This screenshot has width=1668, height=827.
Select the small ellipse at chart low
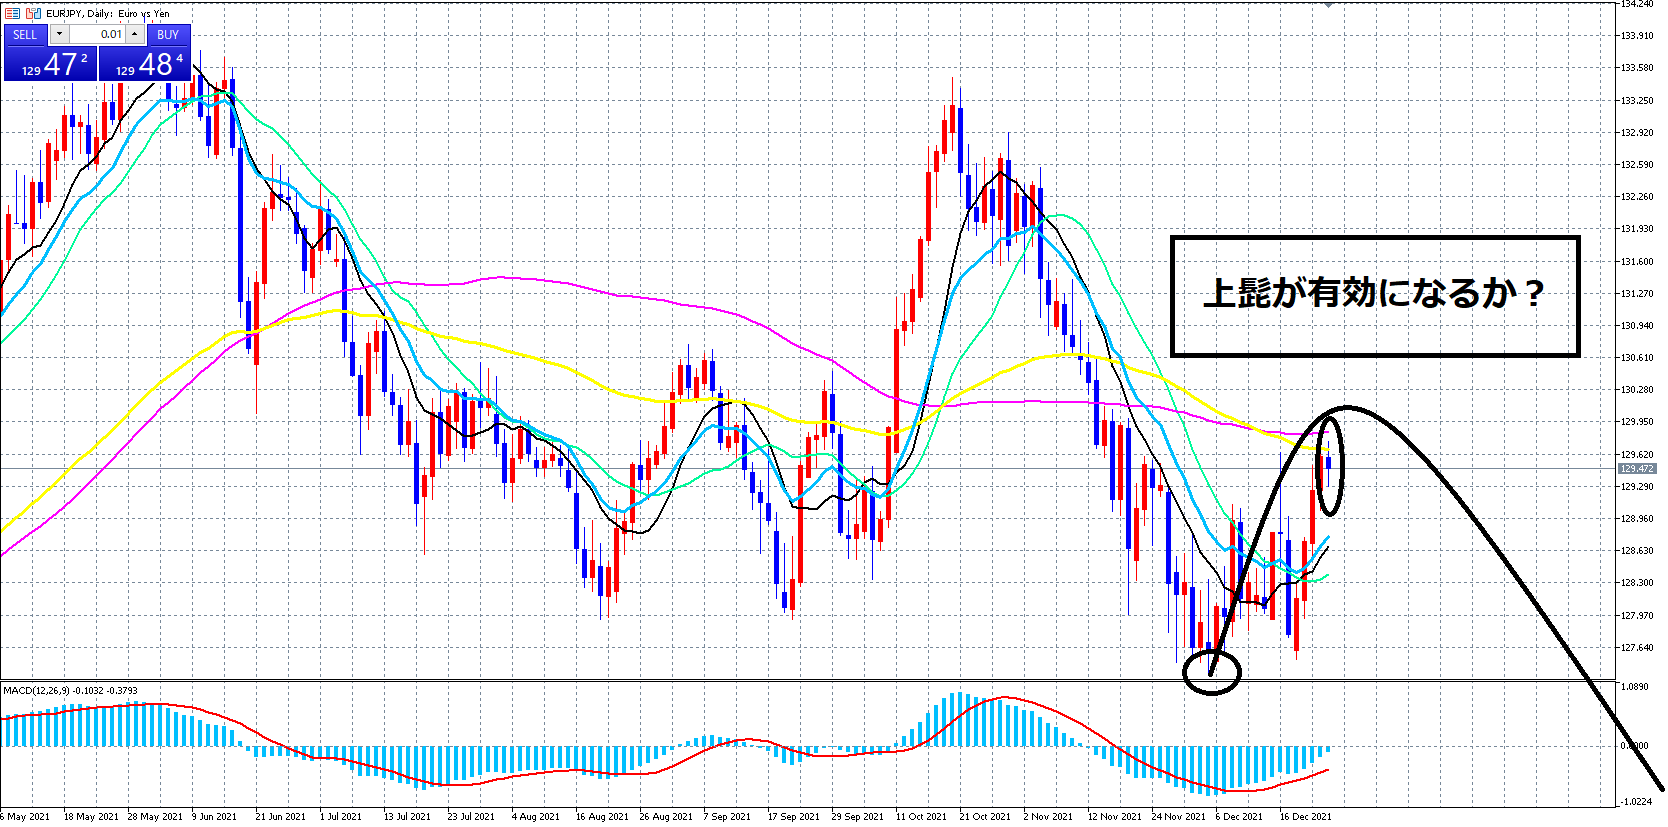1211,671
